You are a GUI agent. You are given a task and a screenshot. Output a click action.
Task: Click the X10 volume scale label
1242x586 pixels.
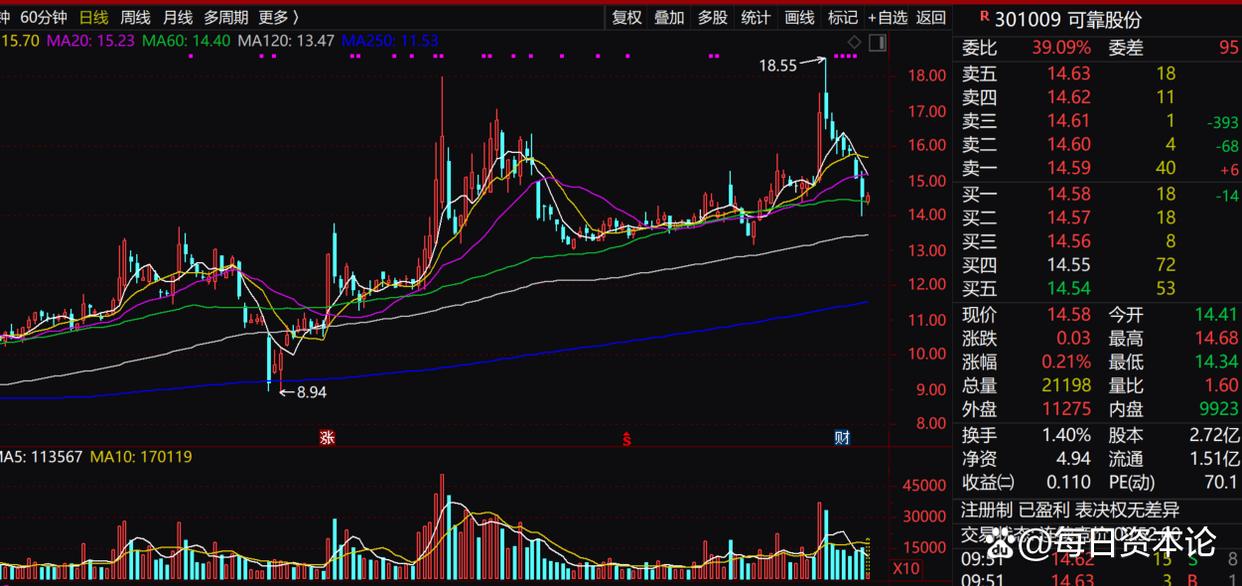click(906, 568)
